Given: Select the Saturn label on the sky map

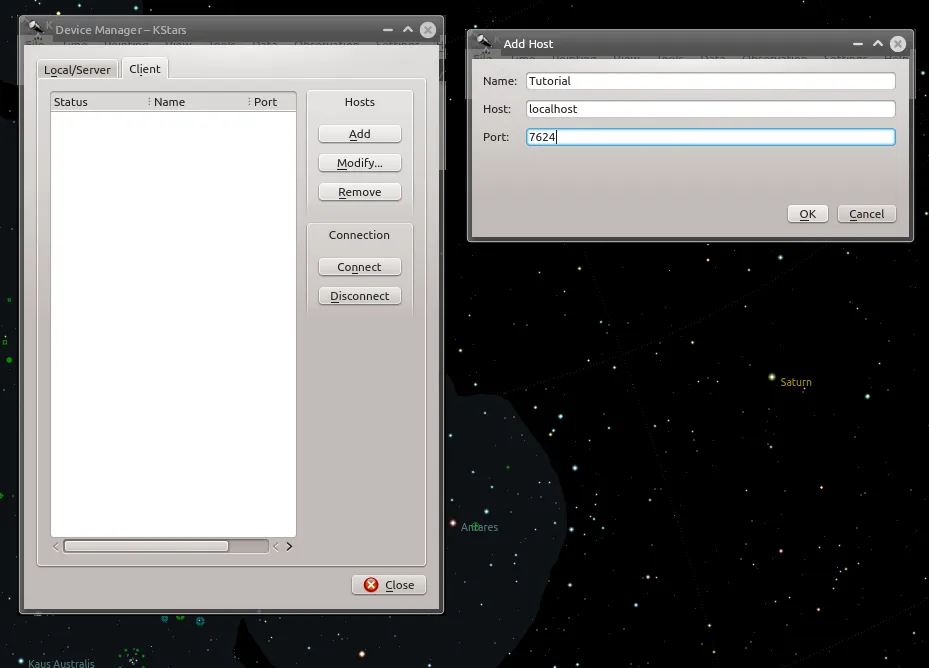Looking at the screenshot, I should coord(796,382).
